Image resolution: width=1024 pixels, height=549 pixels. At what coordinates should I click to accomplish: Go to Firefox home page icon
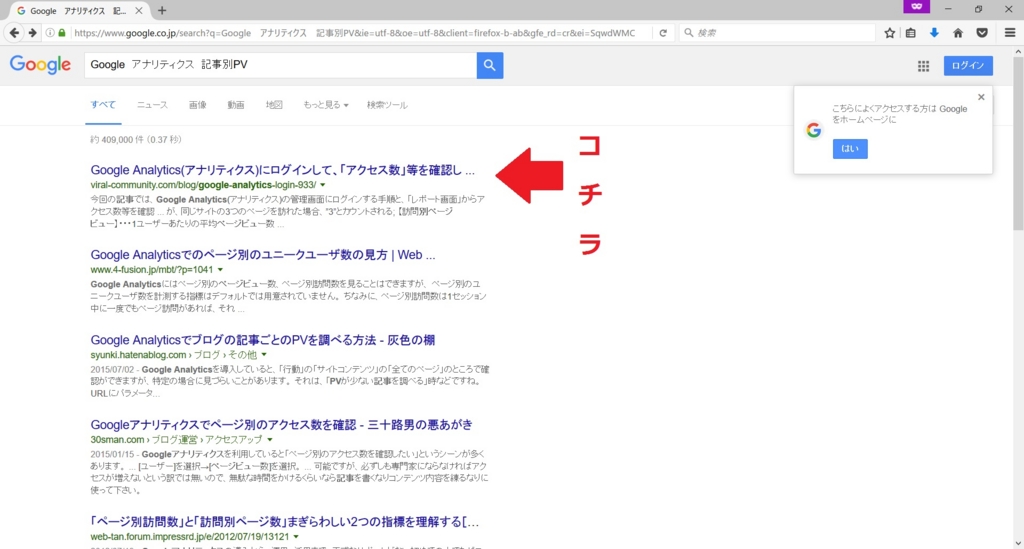(x=958, y=33)
